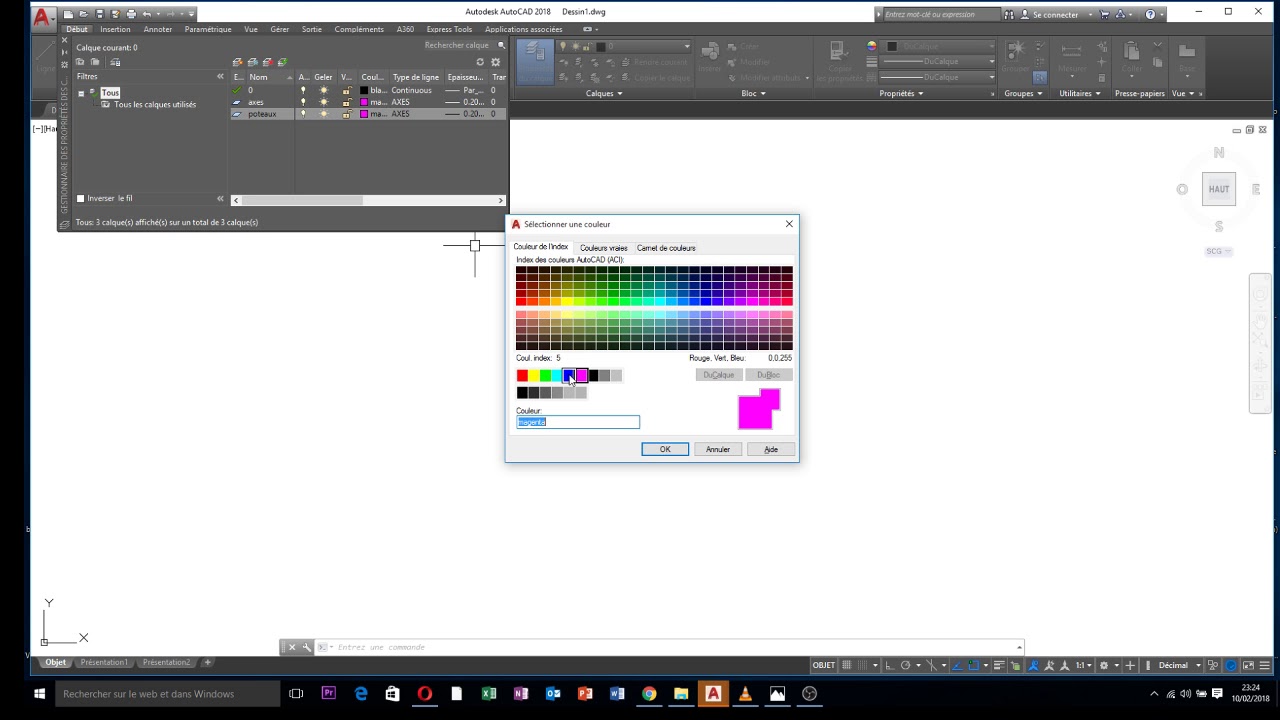Open Chrome from the Windows taskbar
The image size is (1280, 720).
point(649,693)
